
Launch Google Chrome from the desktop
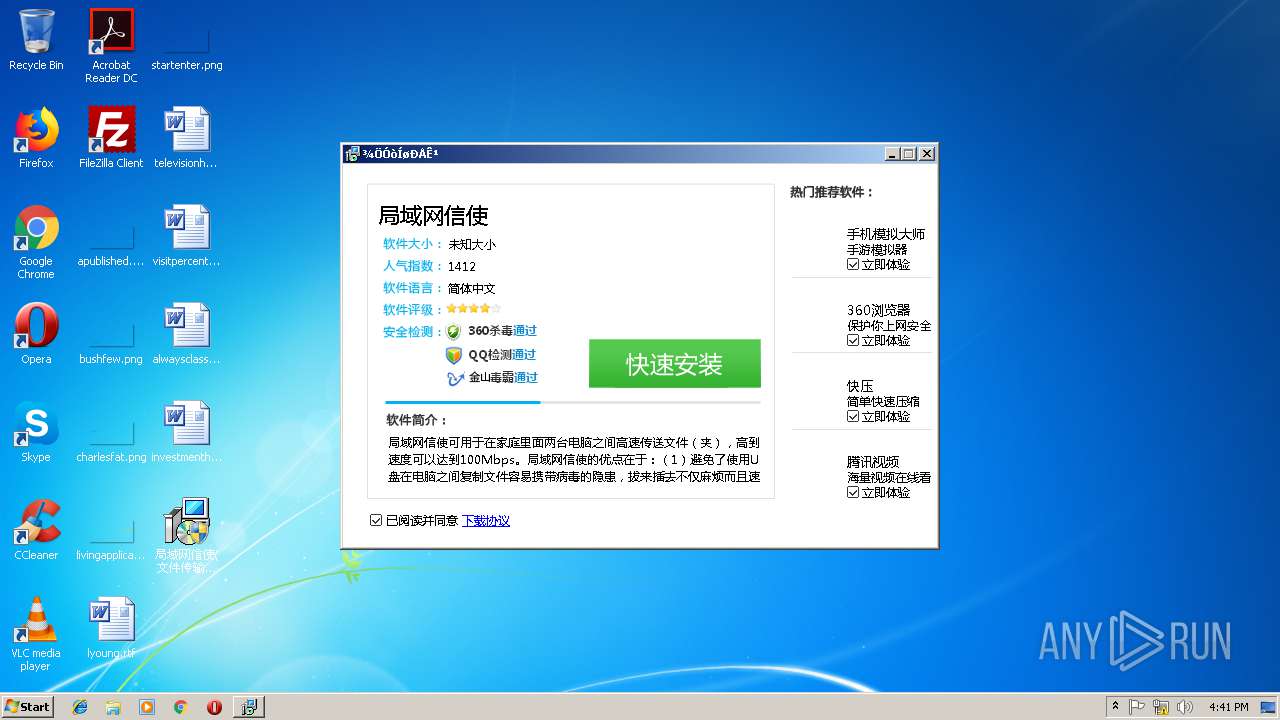pos(36,242)
